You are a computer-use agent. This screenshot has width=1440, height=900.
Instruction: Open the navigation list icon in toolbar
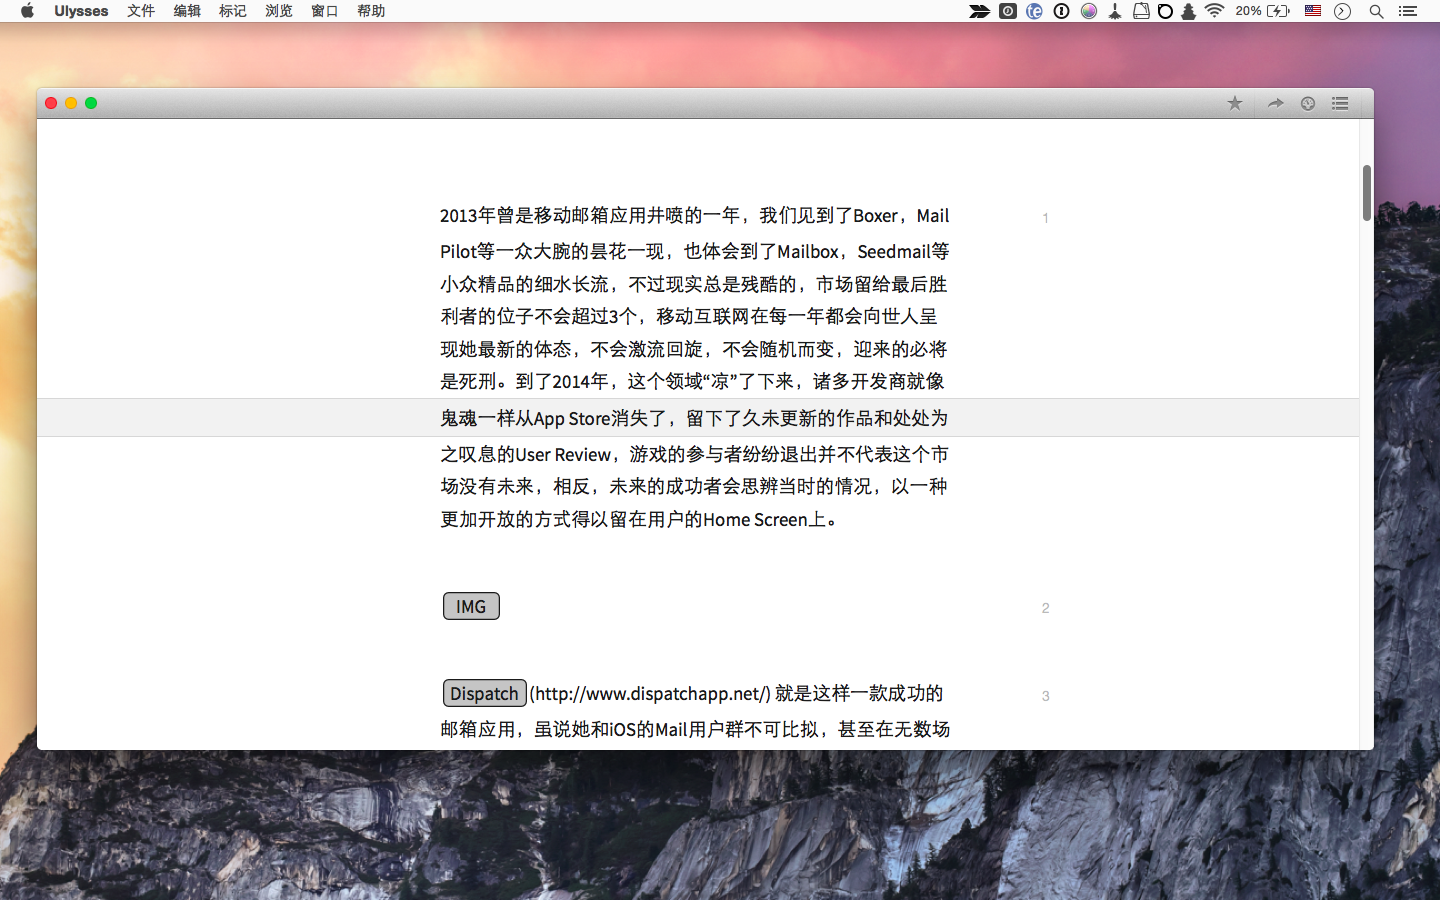click(1340, 103)
